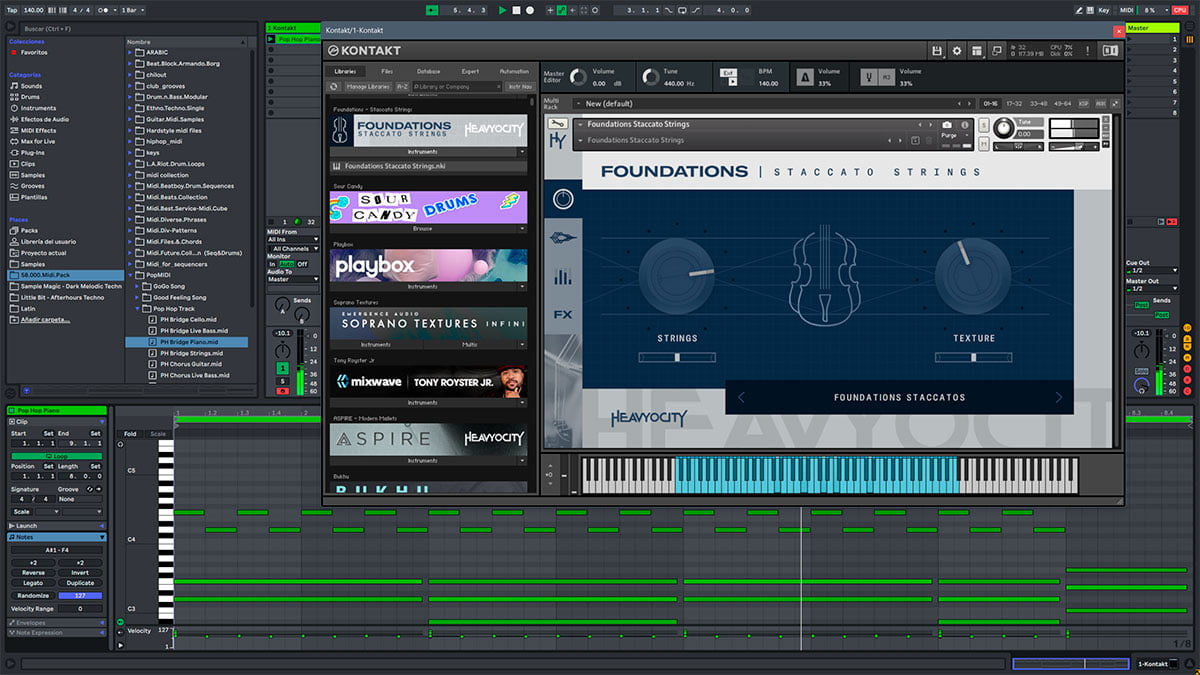Switch to Kontakt Database tab
Viewport: 1200px width, 675px height.
click(x=428, y=71)
